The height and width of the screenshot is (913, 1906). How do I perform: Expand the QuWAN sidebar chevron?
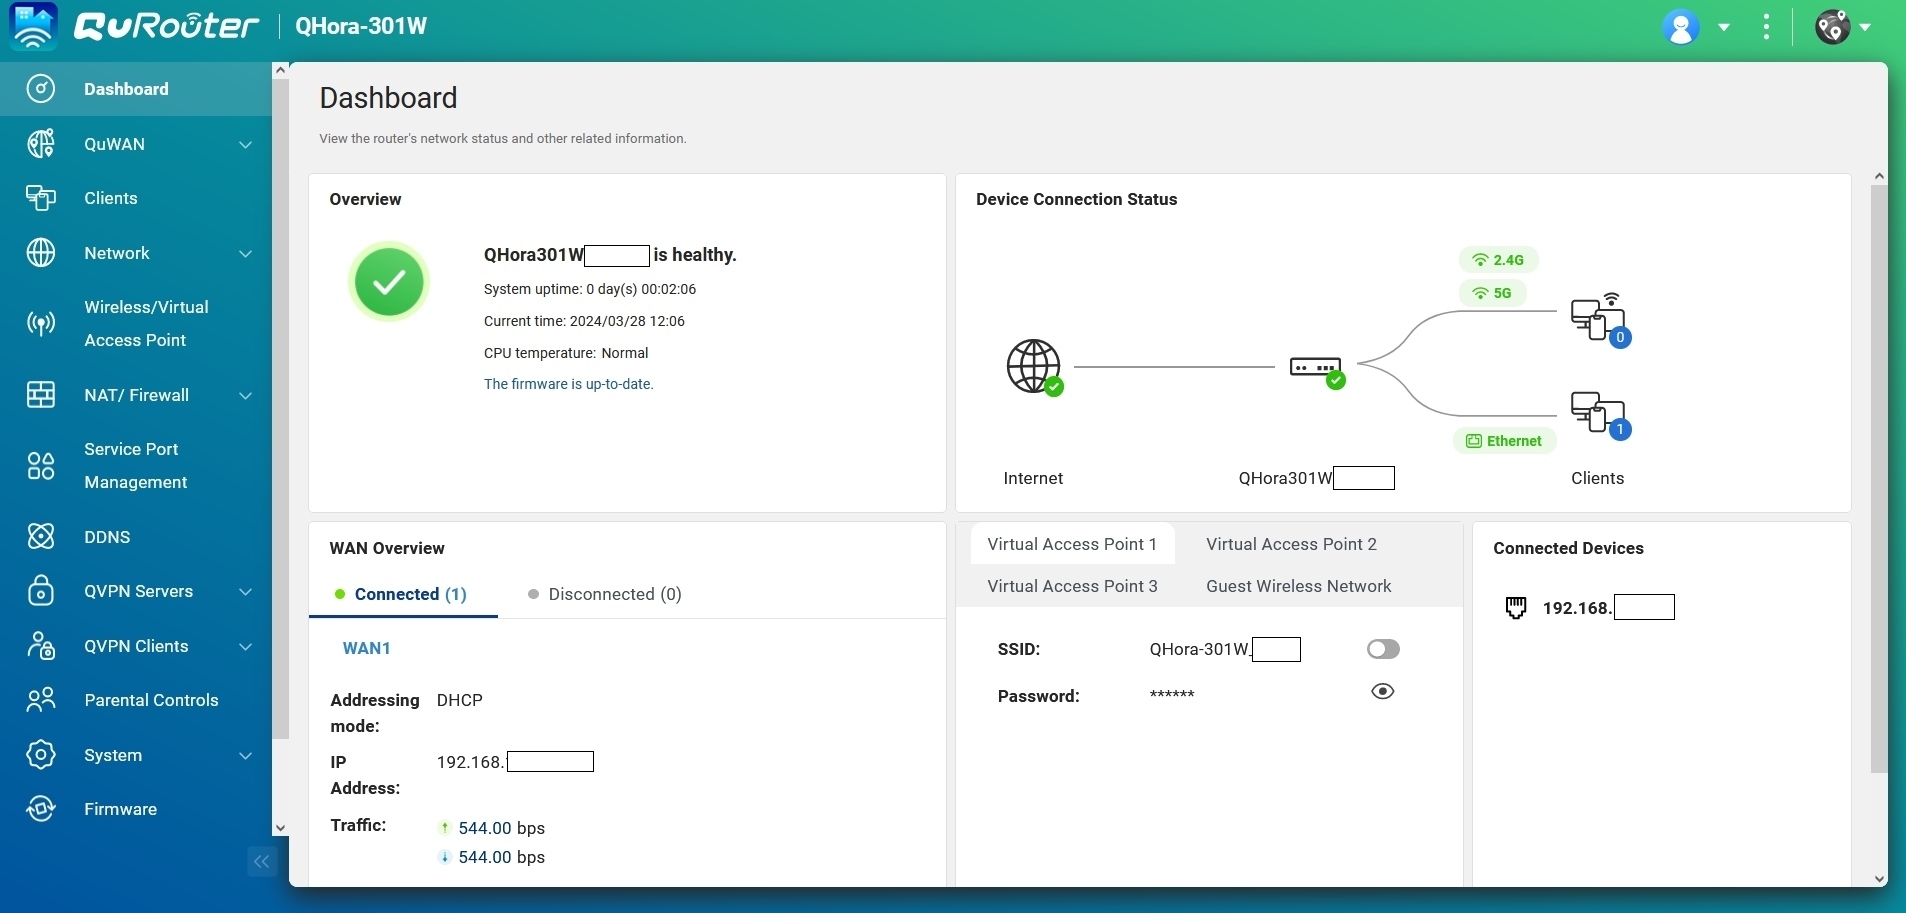[246, 144]
